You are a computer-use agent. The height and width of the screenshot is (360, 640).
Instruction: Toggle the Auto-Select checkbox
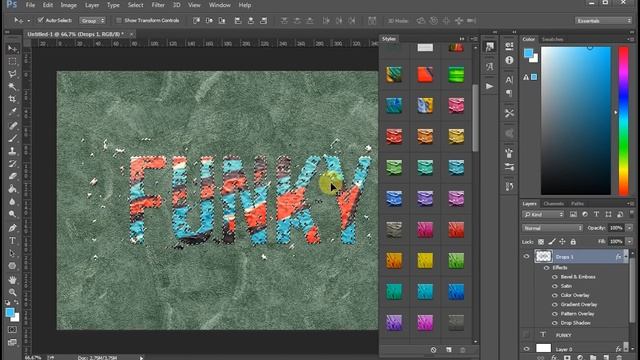click(40, 20)
